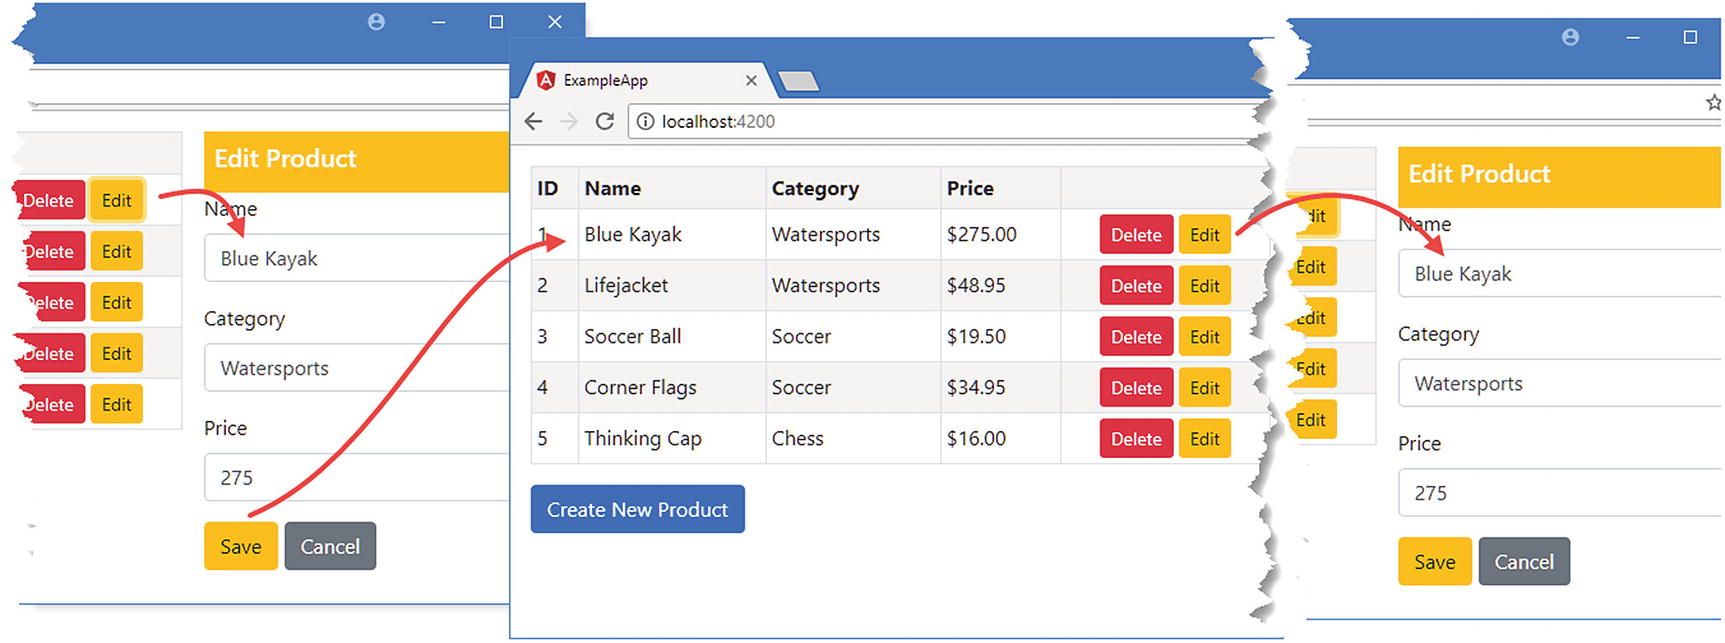Delete the Soccer Ball product
The width and height of the screenshot is (1725, 643).
1136,337
